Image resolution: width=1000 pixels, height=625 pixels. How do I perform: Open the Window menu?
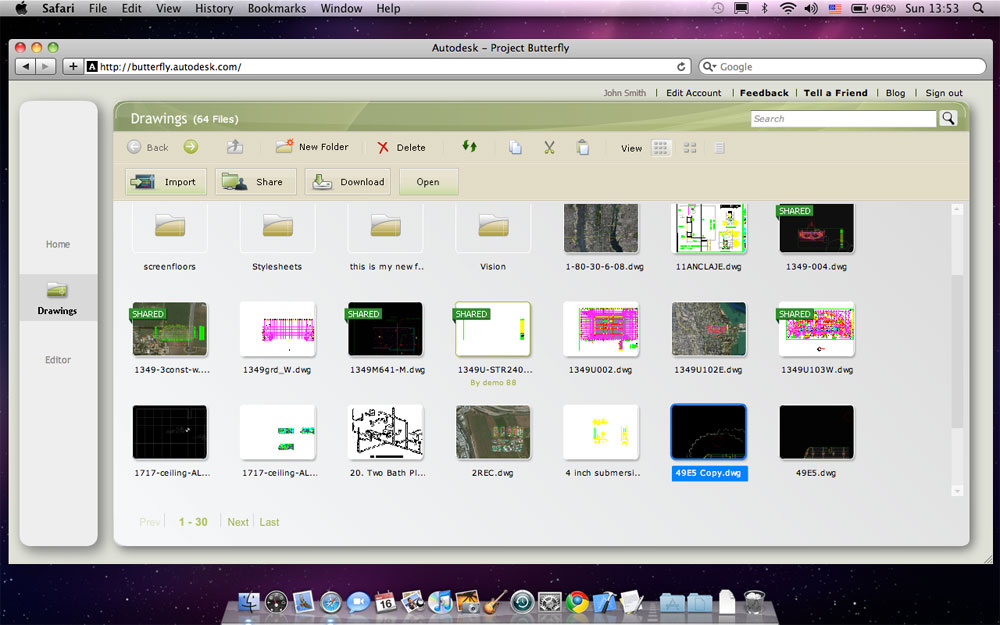click(341, 8)
